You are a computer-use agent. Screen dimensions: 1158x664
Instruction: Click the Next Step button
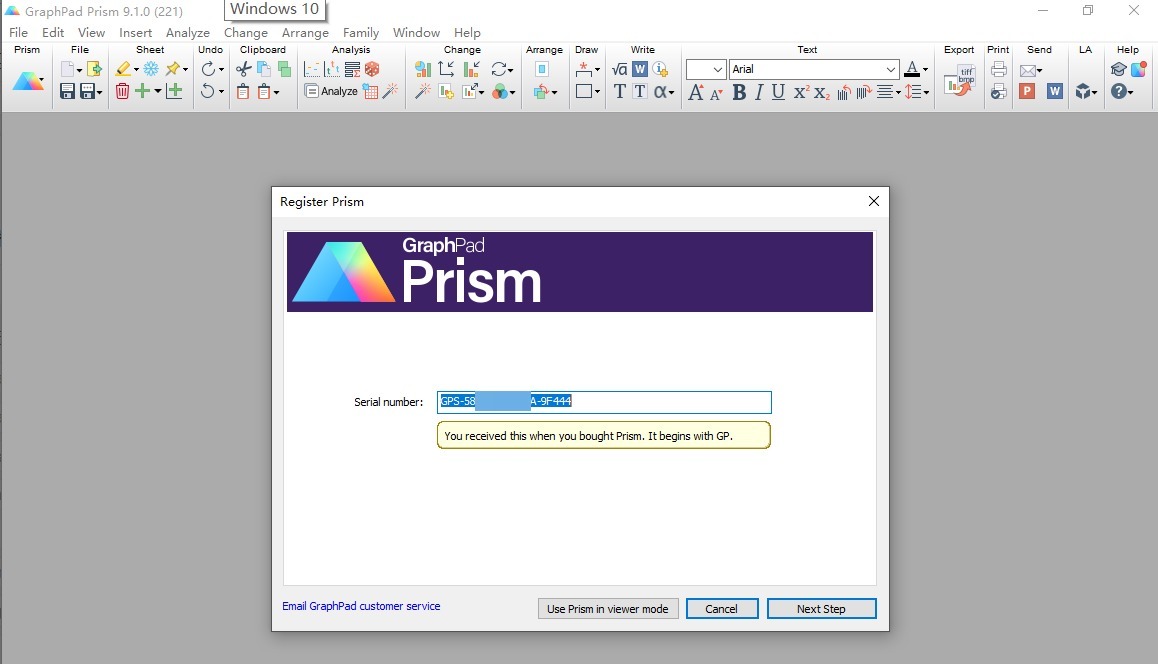point(821,609)
